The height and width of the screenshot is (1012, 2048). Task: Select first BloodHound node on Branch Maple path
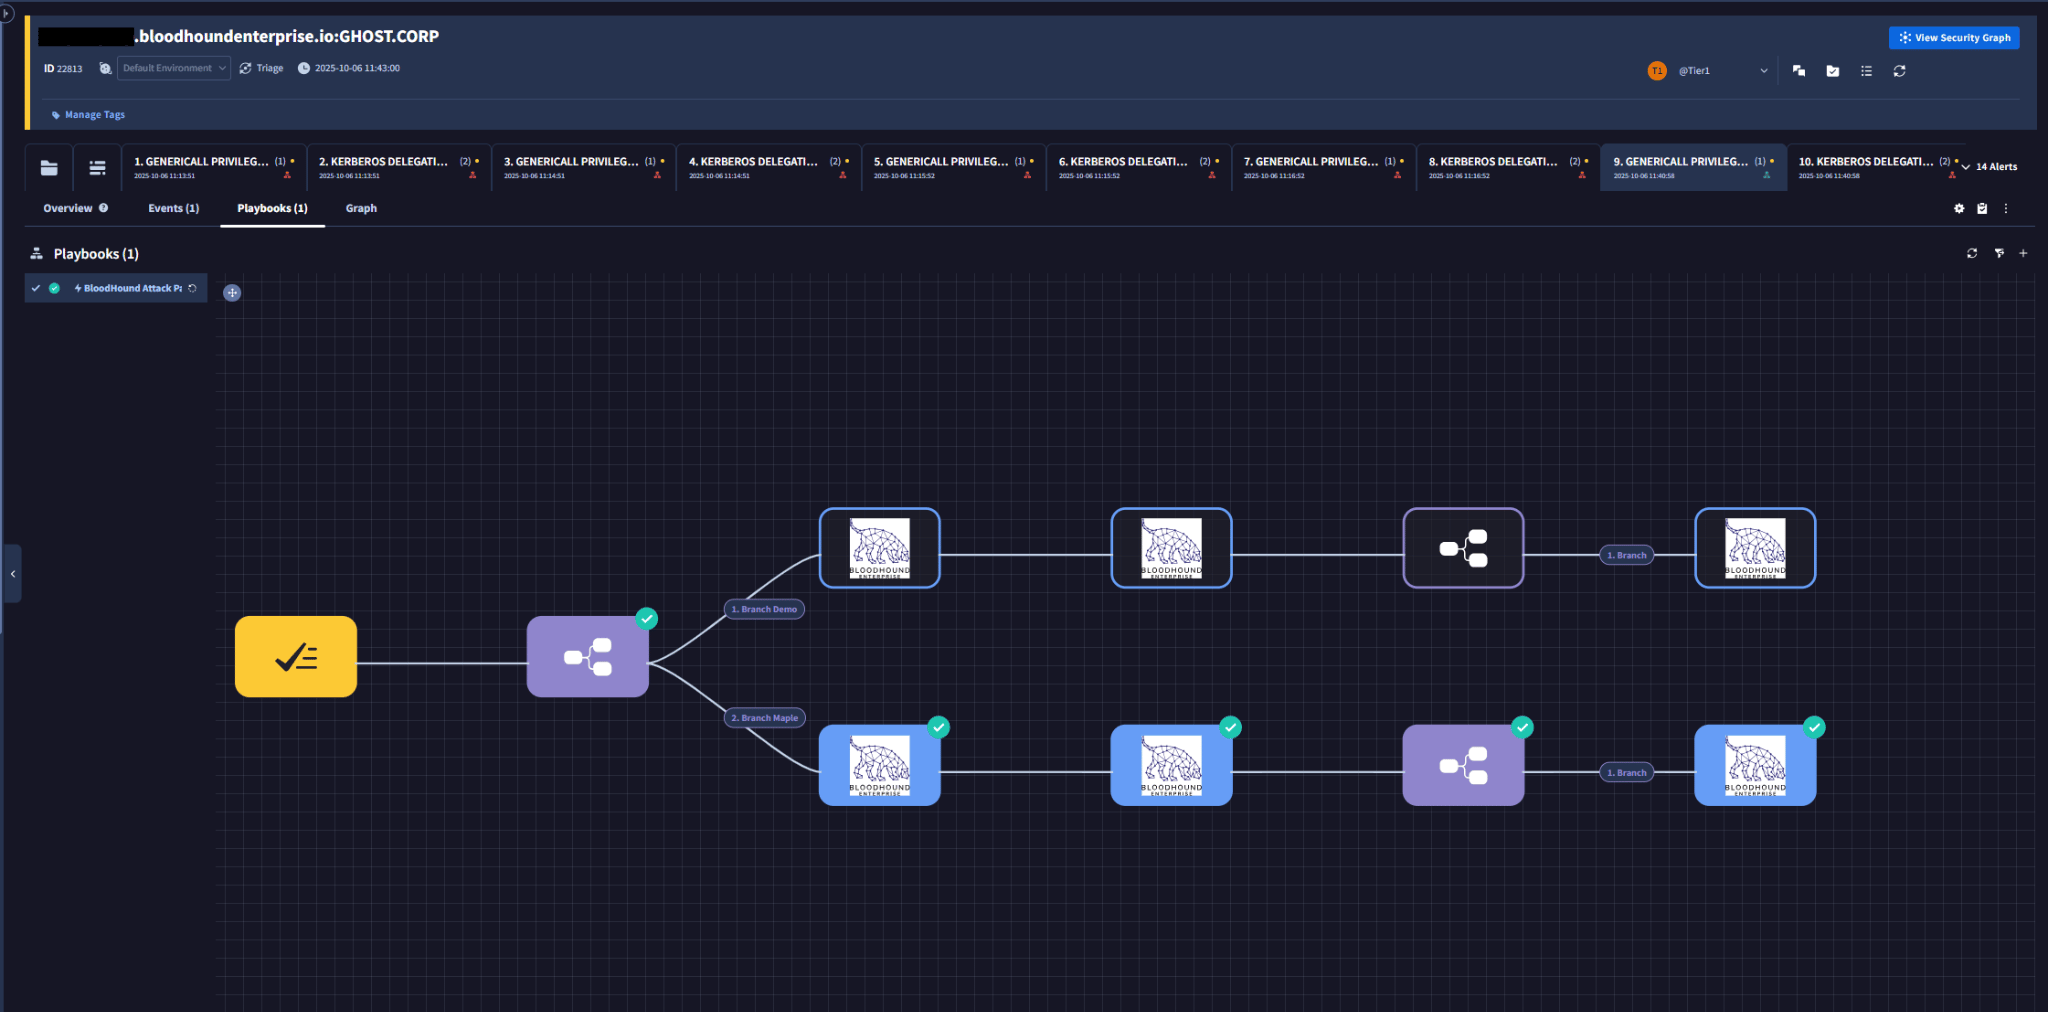point(880,765)
